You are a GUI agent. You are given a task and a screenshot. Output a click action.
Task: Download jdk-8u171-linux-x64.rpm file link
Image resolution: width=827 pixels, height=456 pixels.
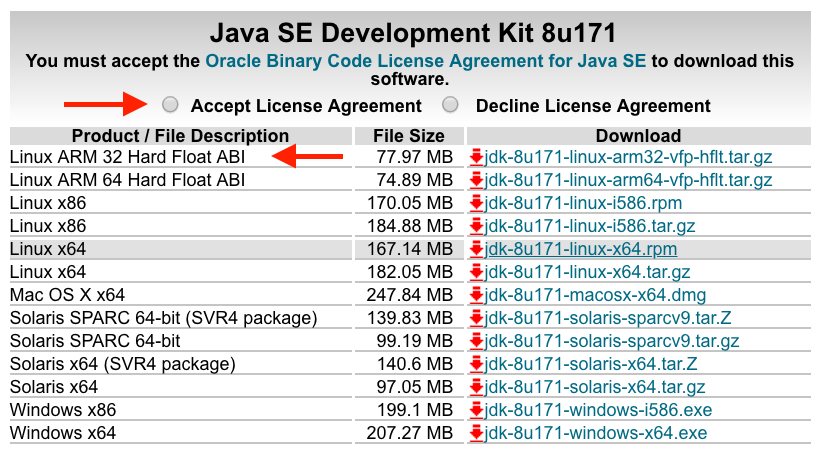click(x=581, y=250)
